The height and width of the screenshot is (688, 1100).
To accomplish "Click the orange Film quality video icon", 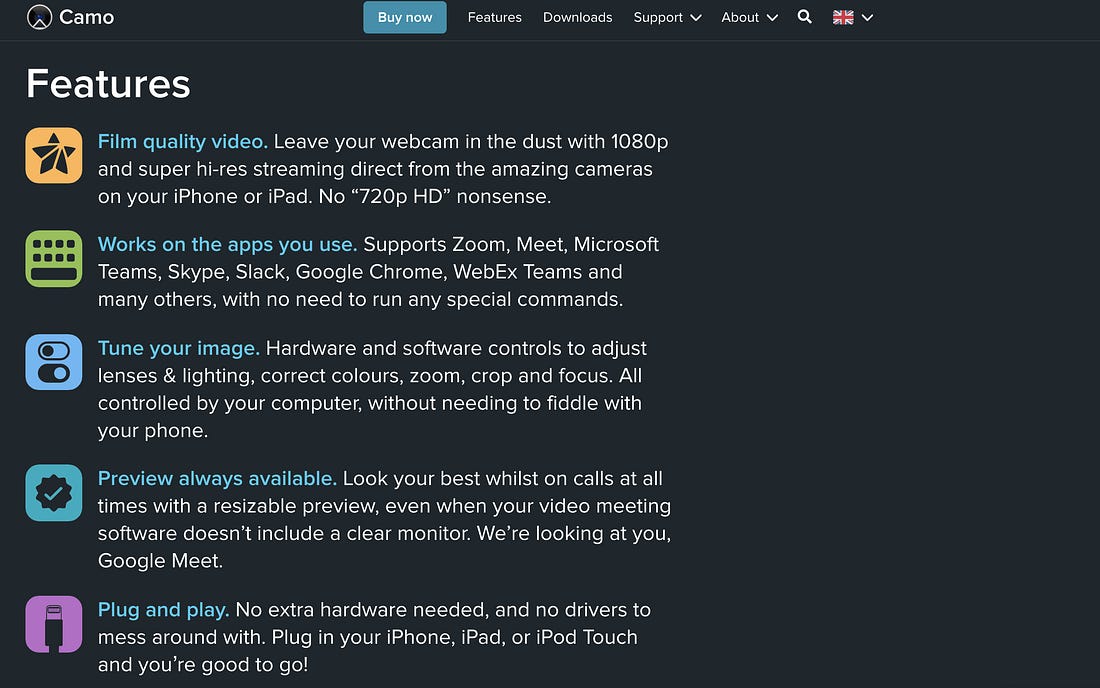I will (x=54, y=155).
